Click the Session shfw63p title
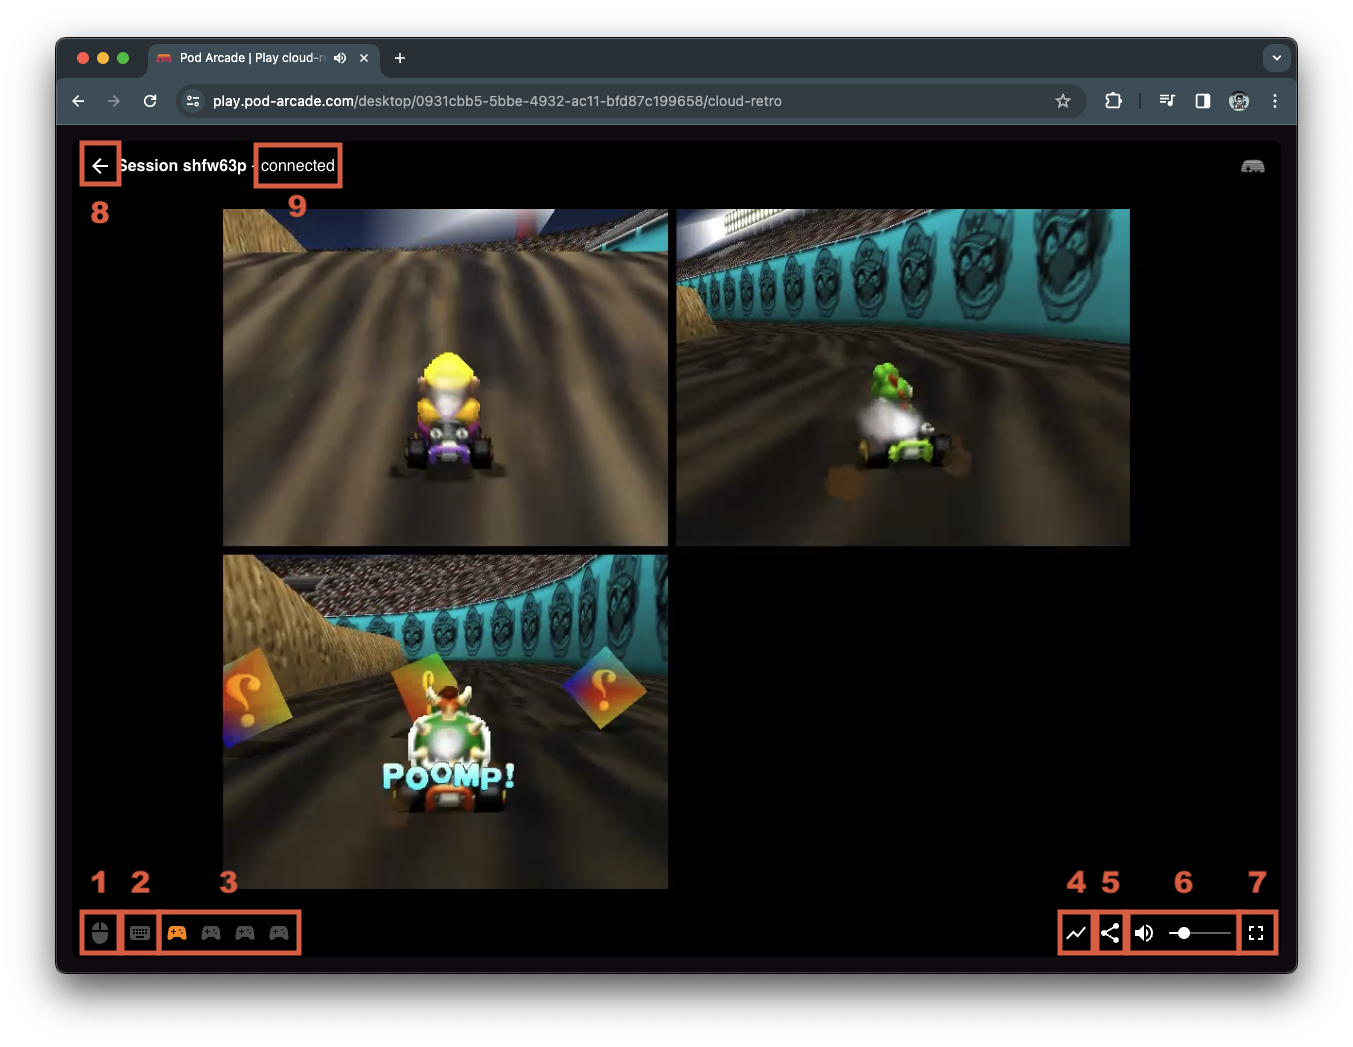 182,166
